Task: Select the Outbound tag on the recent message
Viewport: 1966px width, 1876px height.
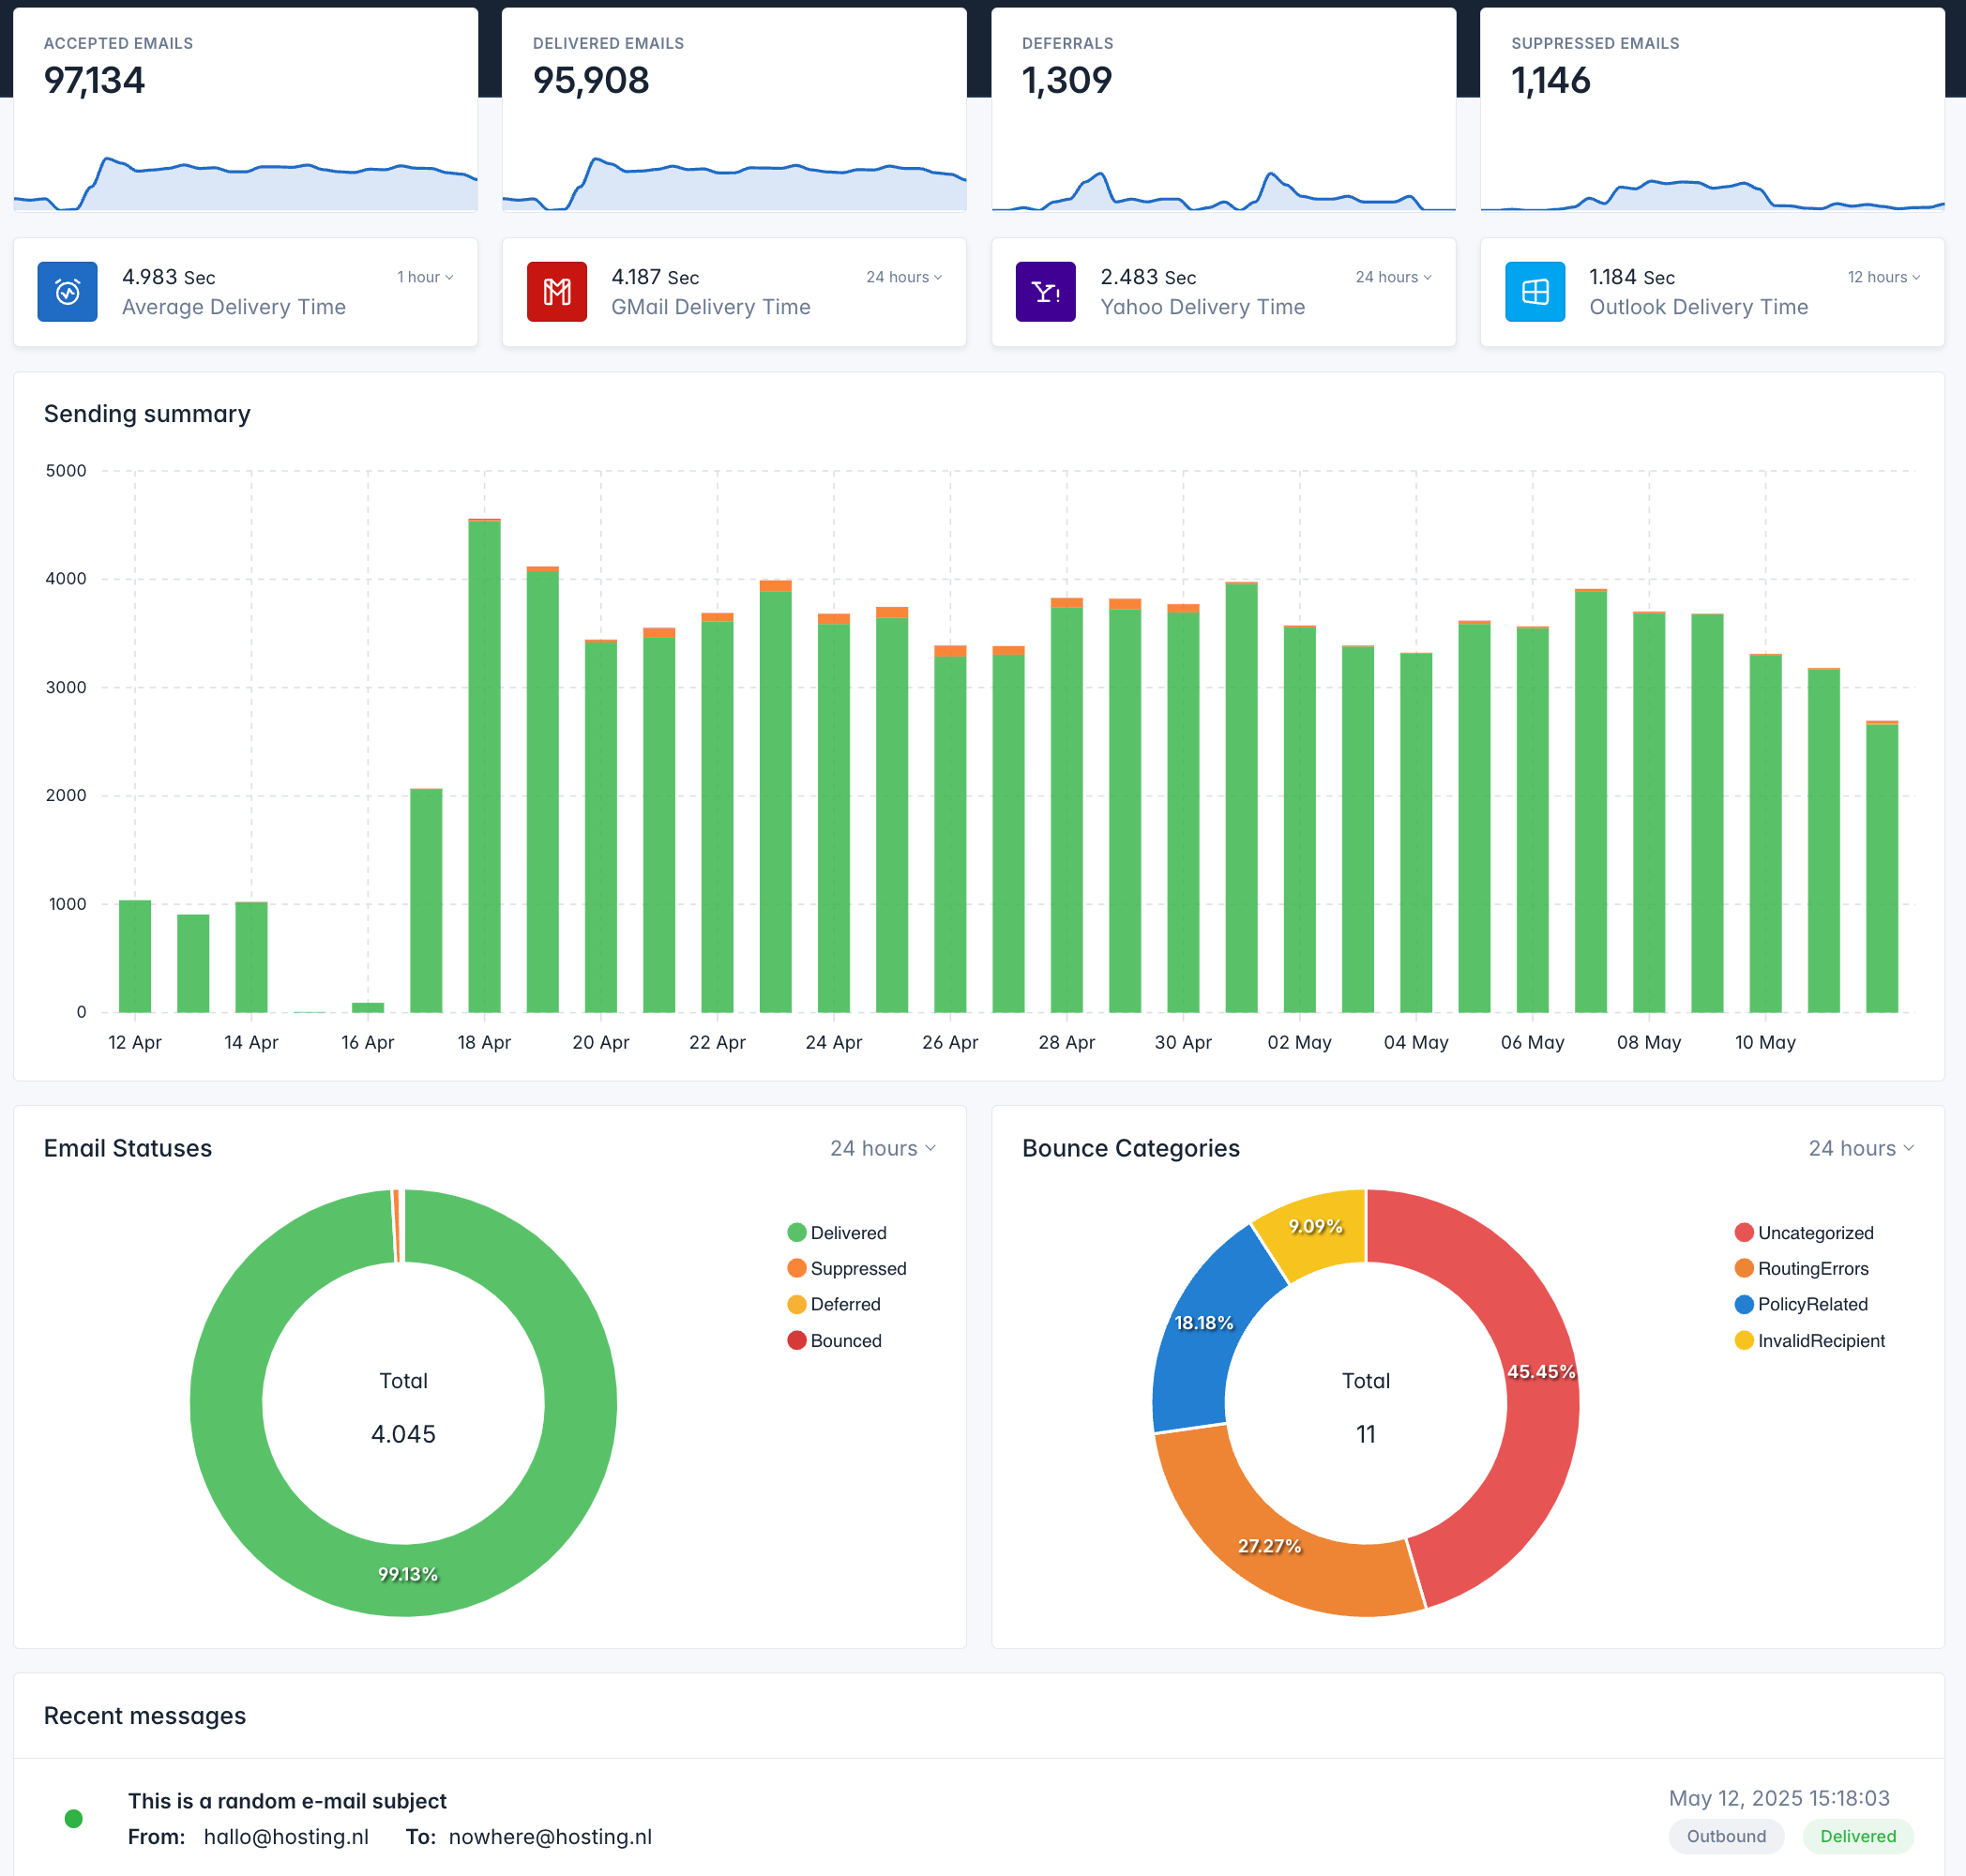Action: [1726, 1837]
